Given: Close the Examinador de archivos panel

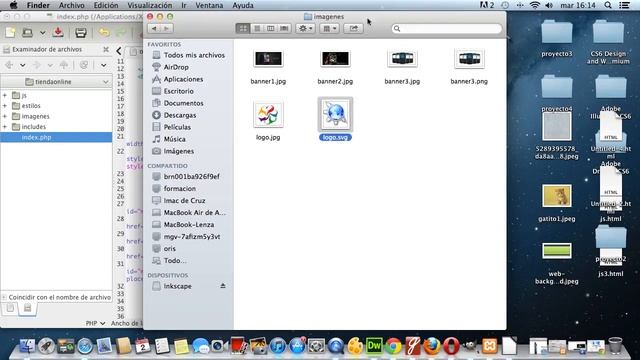Looking at the screenshot, I should pyautogui.click(x=106, y=49).
